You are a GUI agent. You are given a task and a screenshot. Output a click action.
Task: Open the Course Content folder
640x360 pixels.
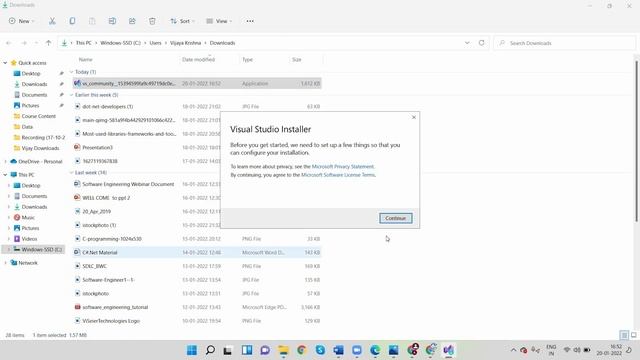click(38, 116)
